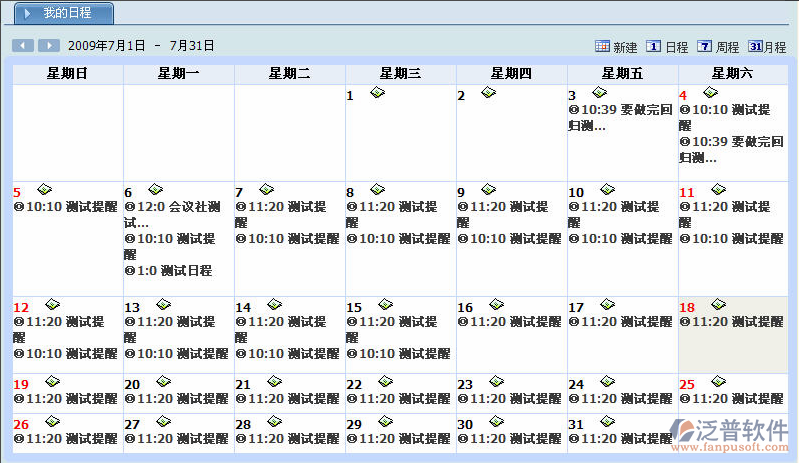Click the add-event icon on July 1
This screenshot has height=463, width=799.
click(377, 93)
